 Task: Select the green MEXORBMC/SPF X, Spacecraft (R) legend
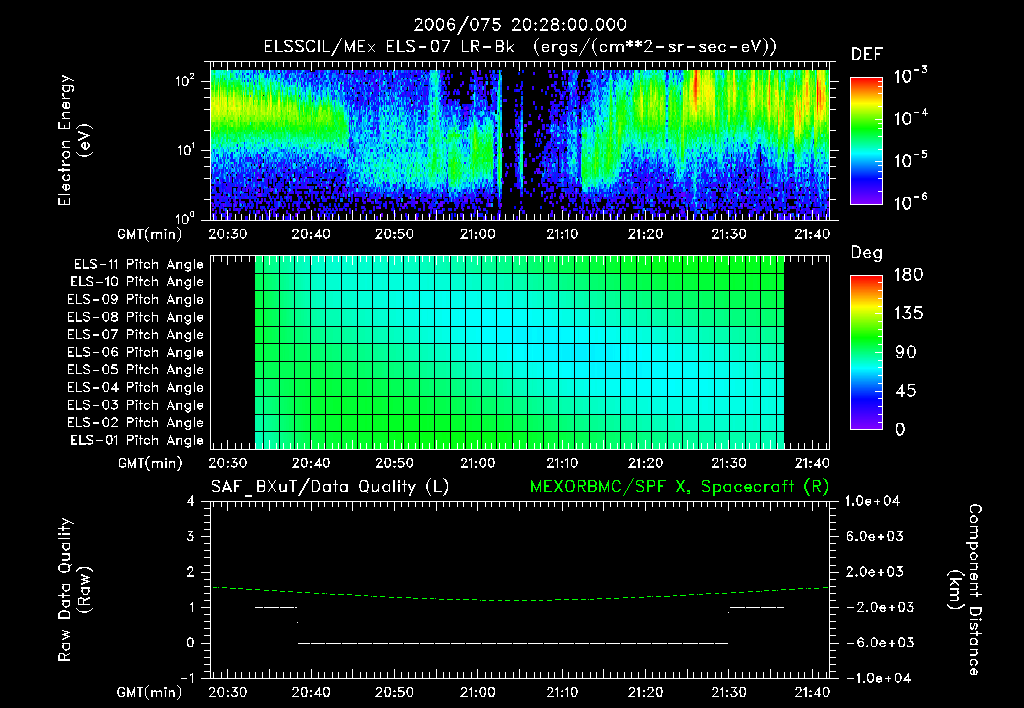coord(679,487)
